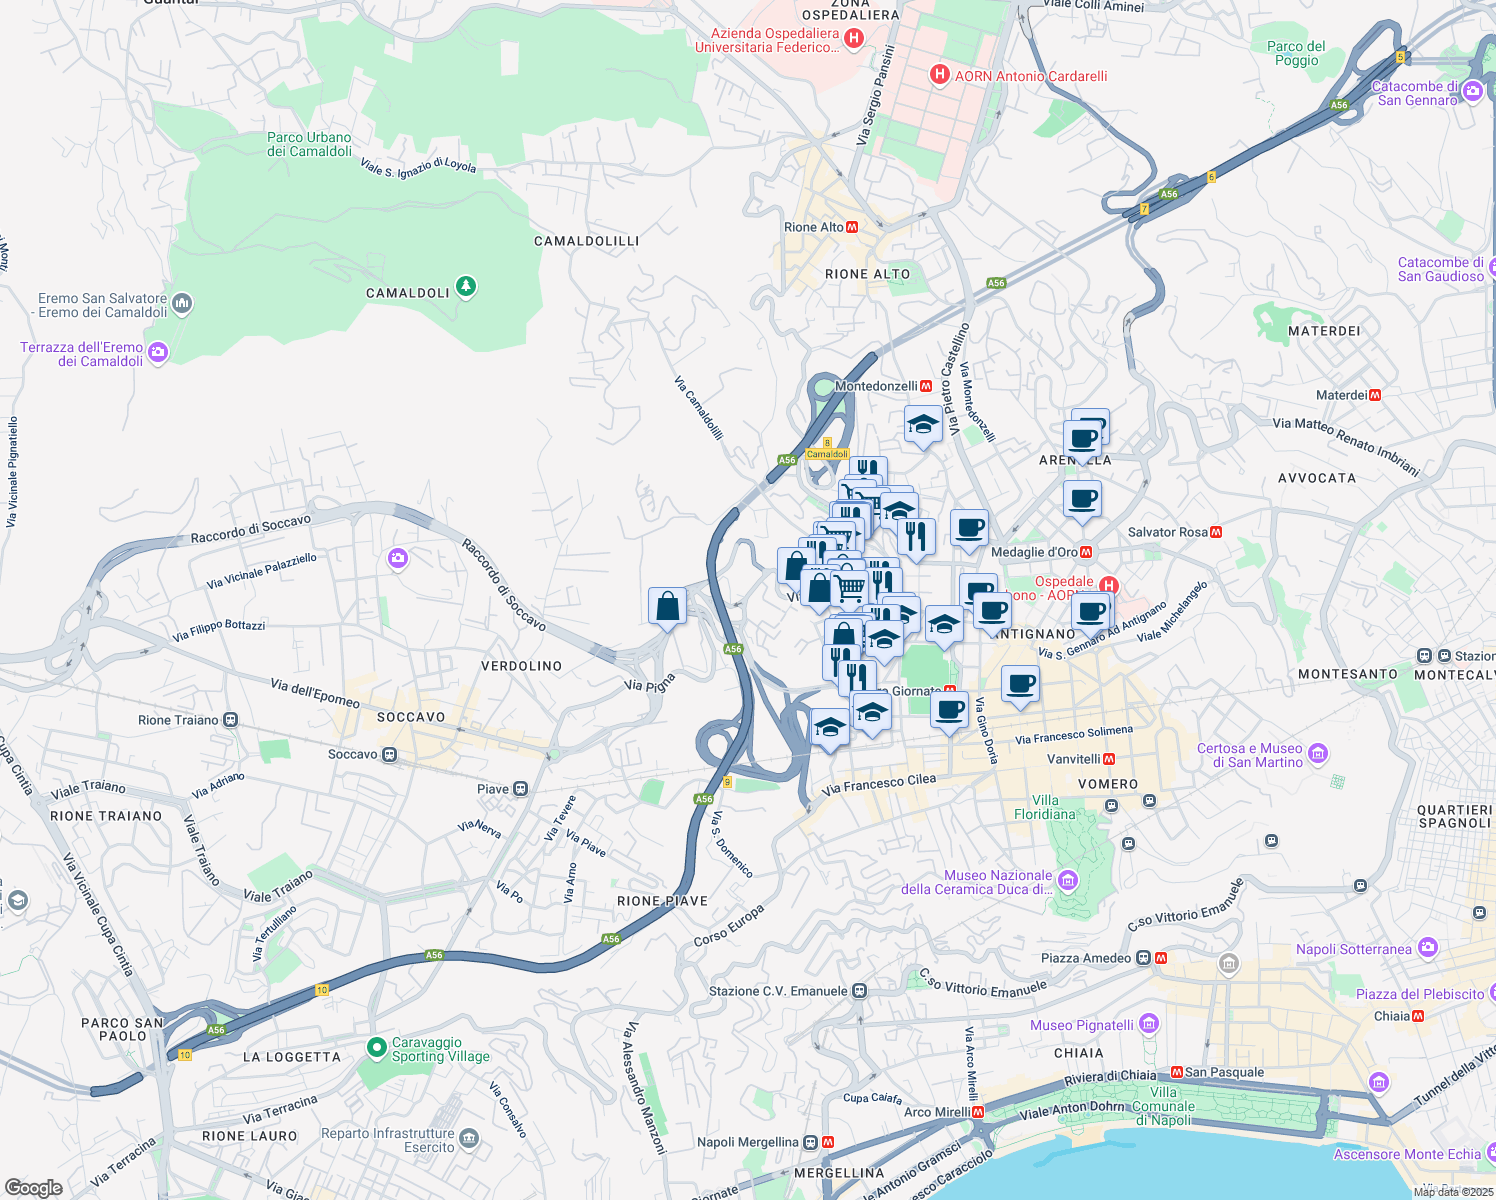
Task: Click the graduation cap marker nearest the A56 interchange
Action: 829,728
